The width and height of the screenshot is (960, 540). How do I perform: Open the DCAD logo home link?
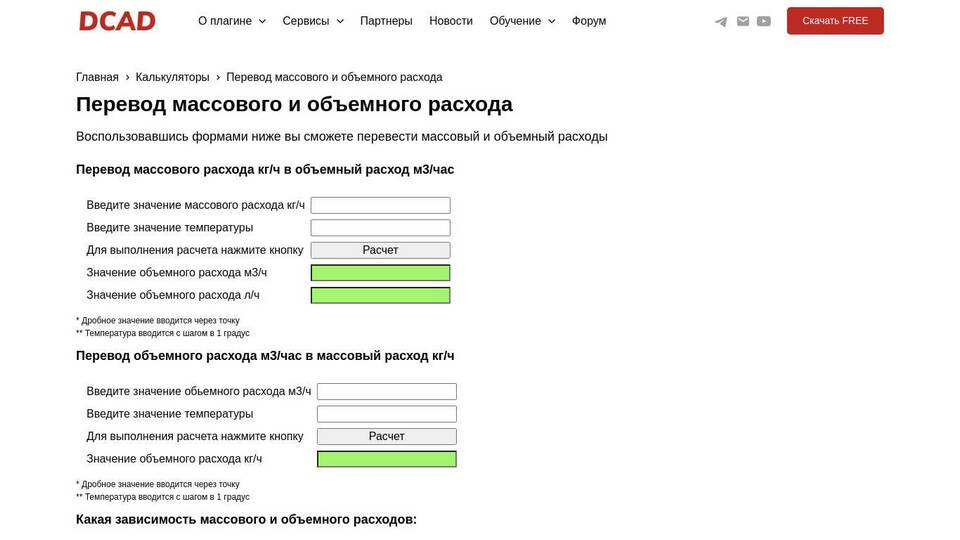coord(117,21)
